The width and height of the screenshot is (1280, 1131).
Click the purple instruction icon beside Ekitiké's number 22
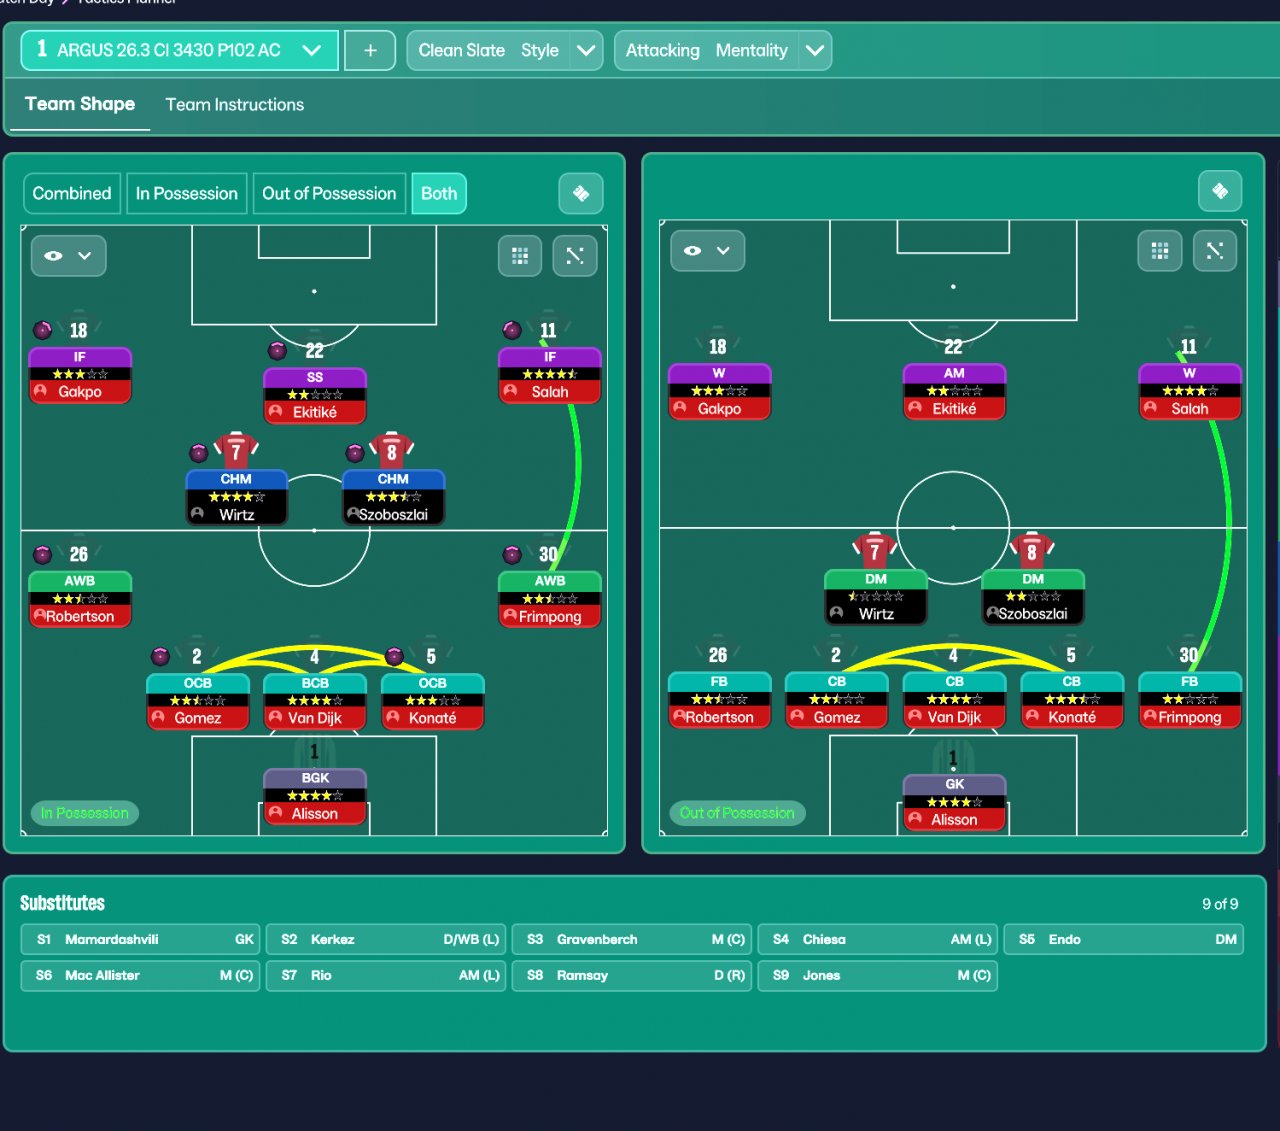tap(278, 350)
